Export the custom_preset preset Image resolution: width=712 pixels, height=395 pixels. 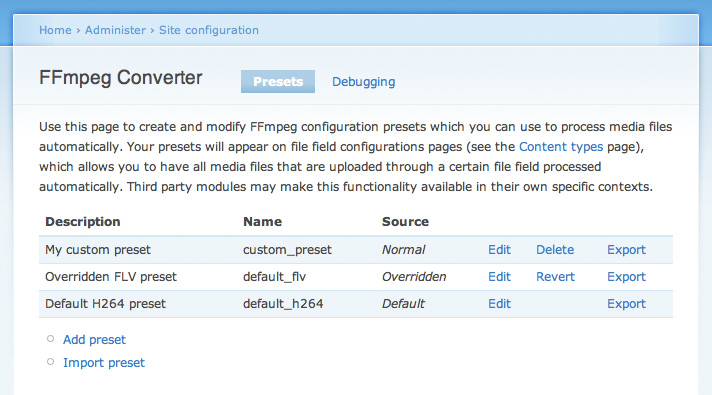(626, 250)
